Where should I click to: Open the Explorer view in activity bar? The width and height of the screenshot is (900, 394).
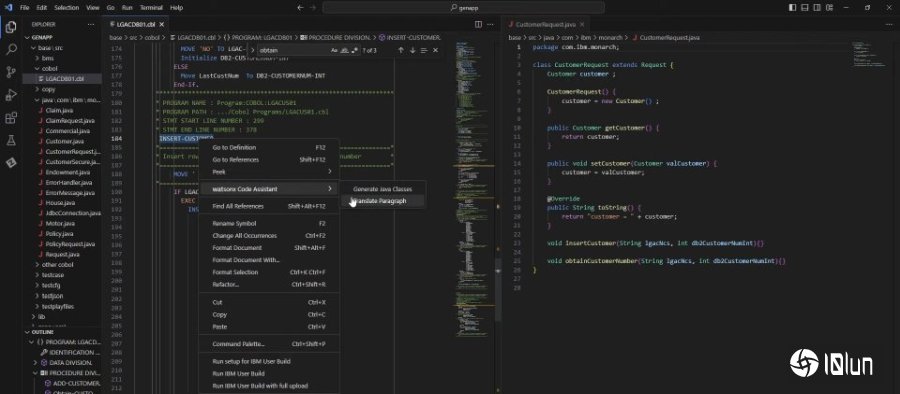(10, 27)
